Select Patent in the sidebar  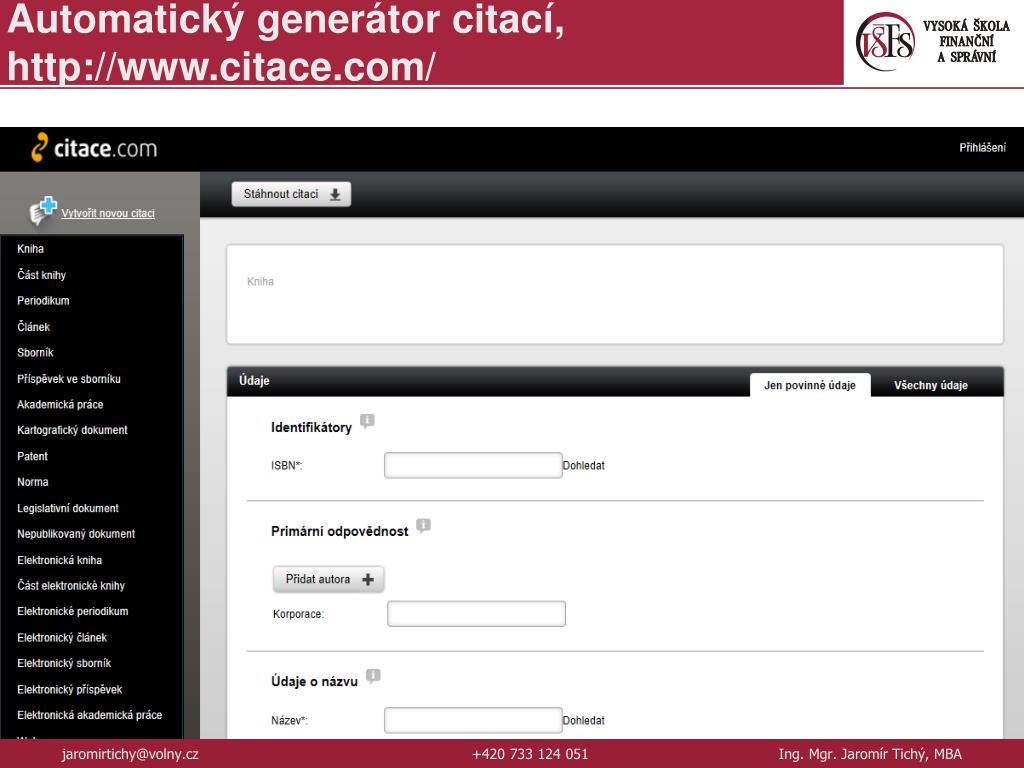click(33, 456)
